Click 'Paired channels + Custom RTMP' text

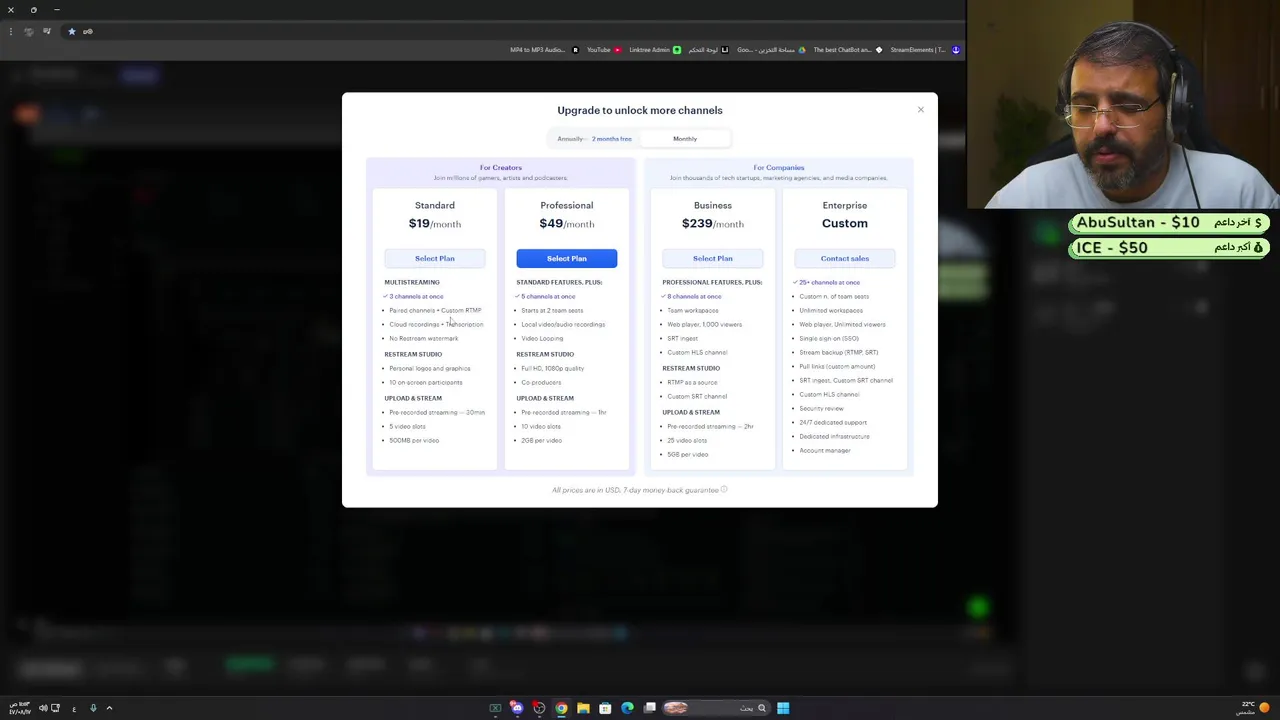point(435,310)
